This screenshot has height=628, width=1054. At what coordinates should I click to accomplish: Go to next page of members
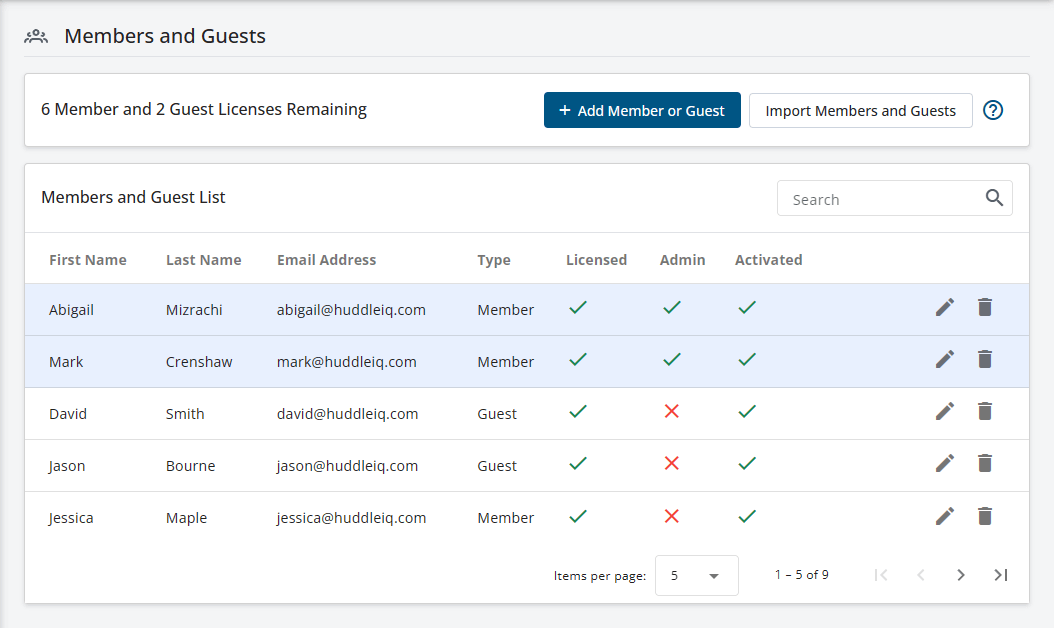point(961,575)
